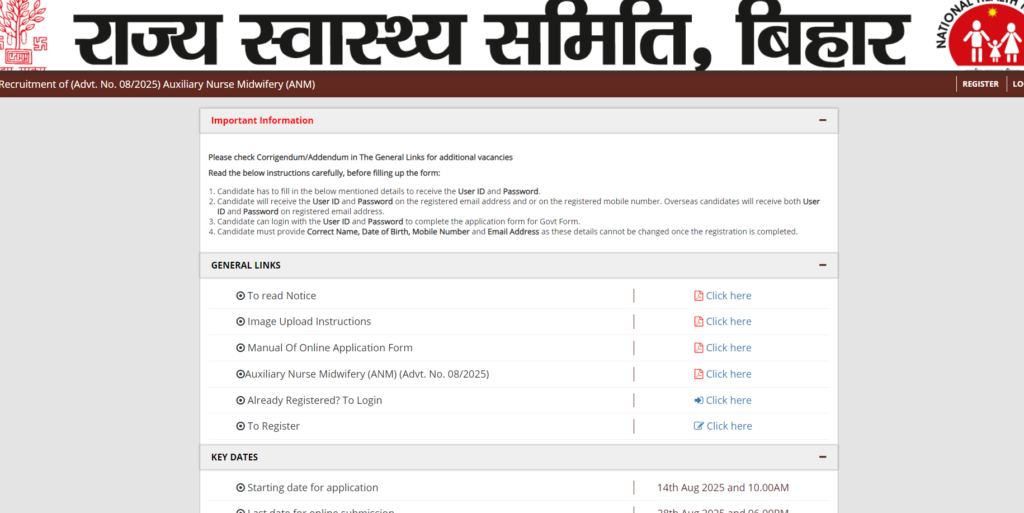This screenshot has width=1024, height=513.
Task: Click the text 'Image Upload Instructions'
Action: pyautogui.click(x=309, y=322)
